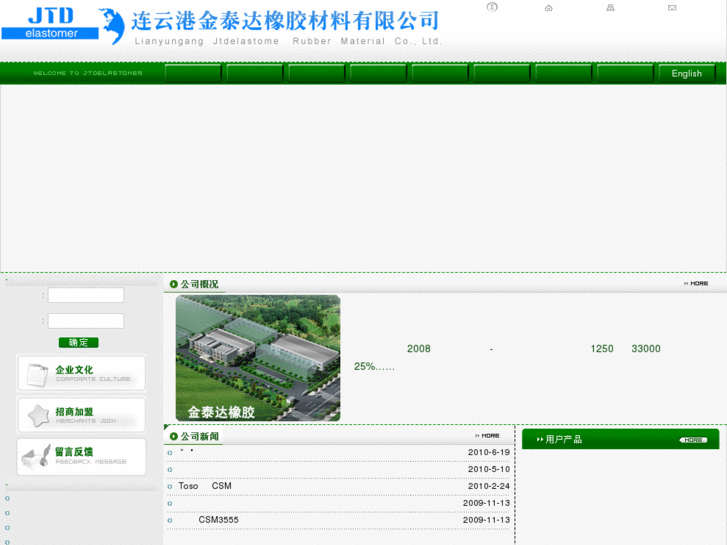Click the 金泰达橡胶 factory aerial image

pos(258,357)
